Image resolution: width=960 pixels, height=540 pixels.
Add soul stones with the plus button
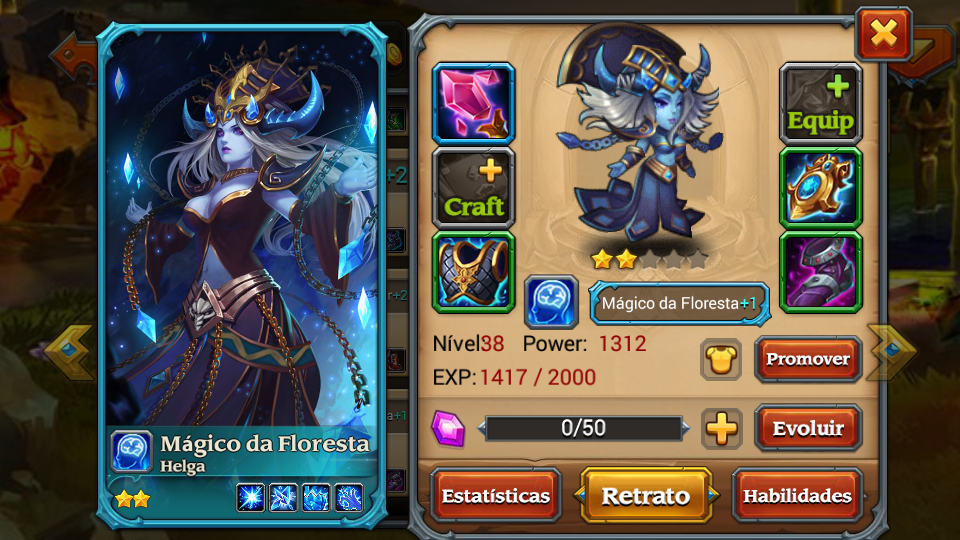(x=721, y=428)
